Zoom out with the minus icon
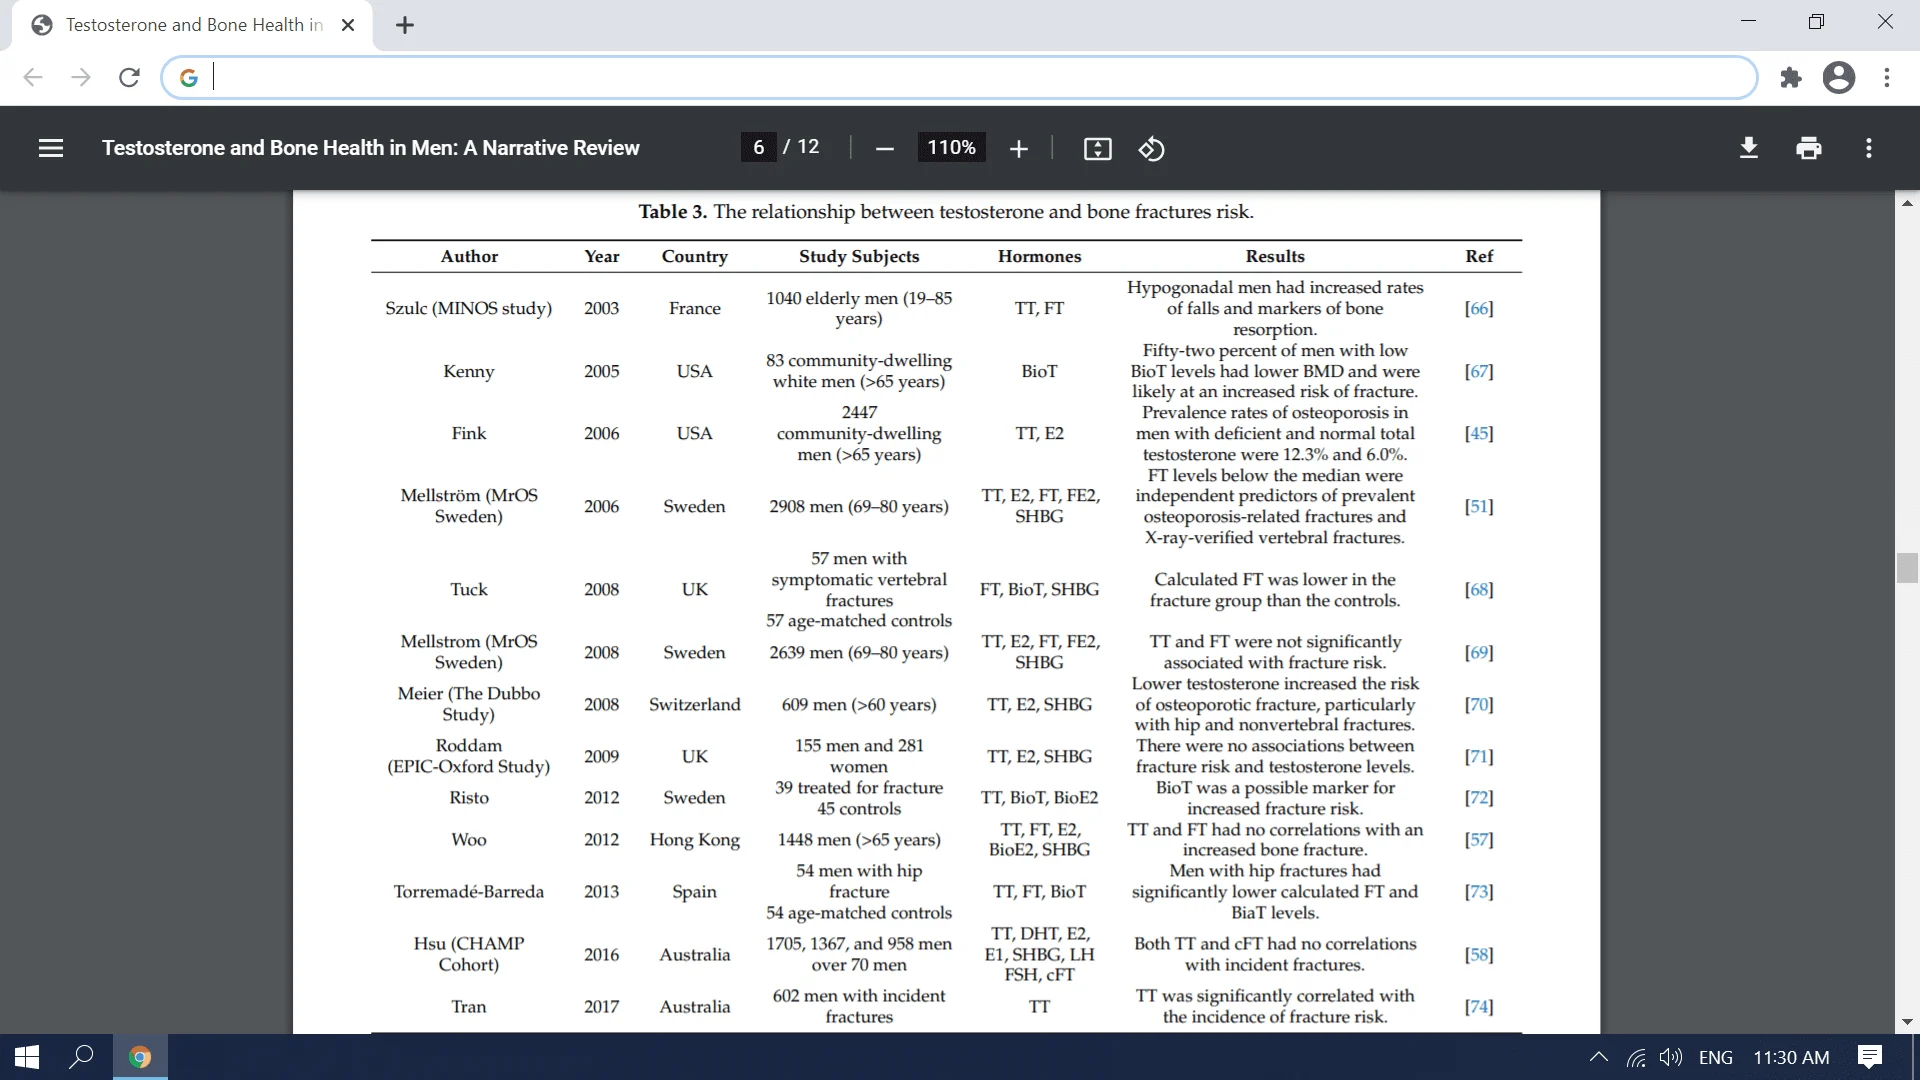The height and width of the screenshot is (1080, 1920). [884, 149]
